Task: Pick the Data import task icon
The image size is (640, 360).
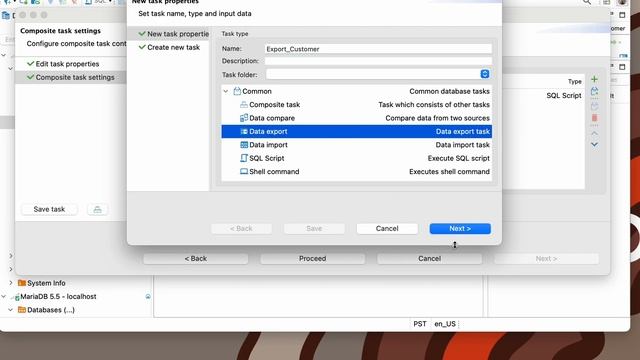Action: point(244,145)
